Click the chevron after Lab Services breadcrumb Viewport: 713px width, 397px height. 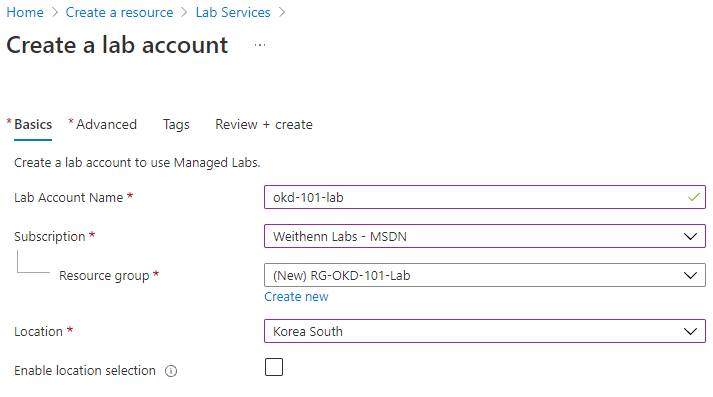tap(282, 12)
